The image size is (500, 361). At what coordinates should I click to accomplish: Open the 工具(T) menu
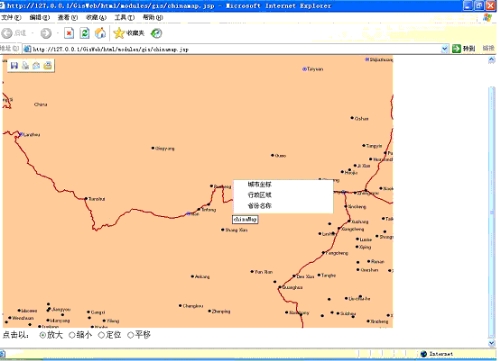tap(124, 17)
